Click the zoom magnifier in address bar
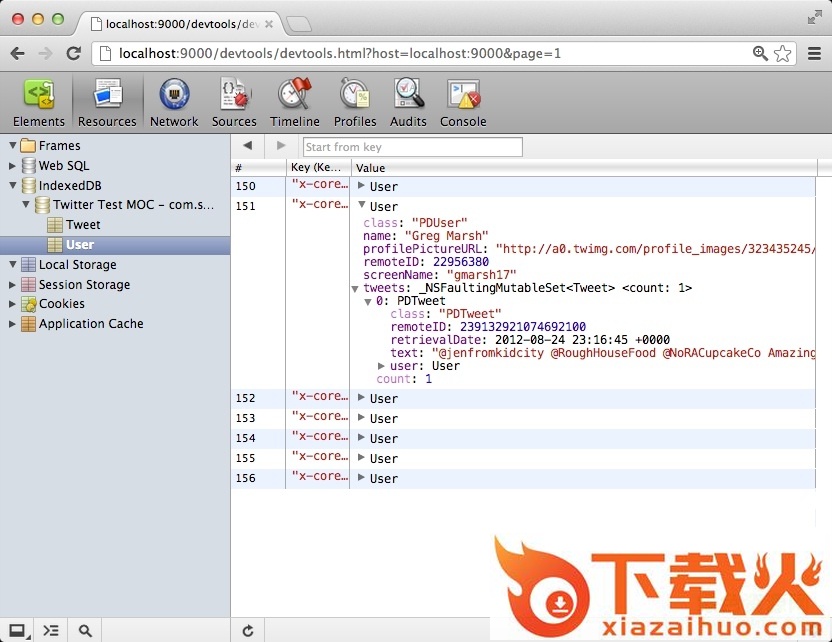 (x=760, y=54)
